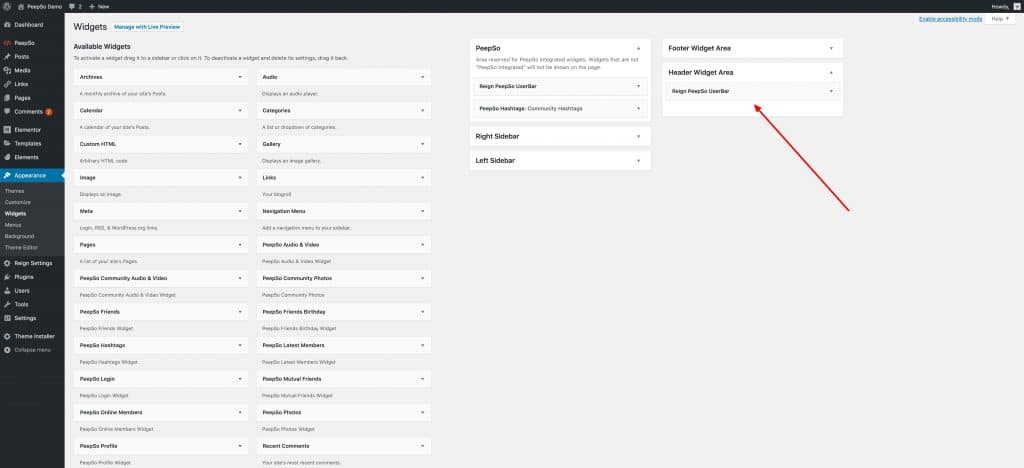1024x468 pixels.
Task: Click the Tools wrench icon
Action: point(7,304)
